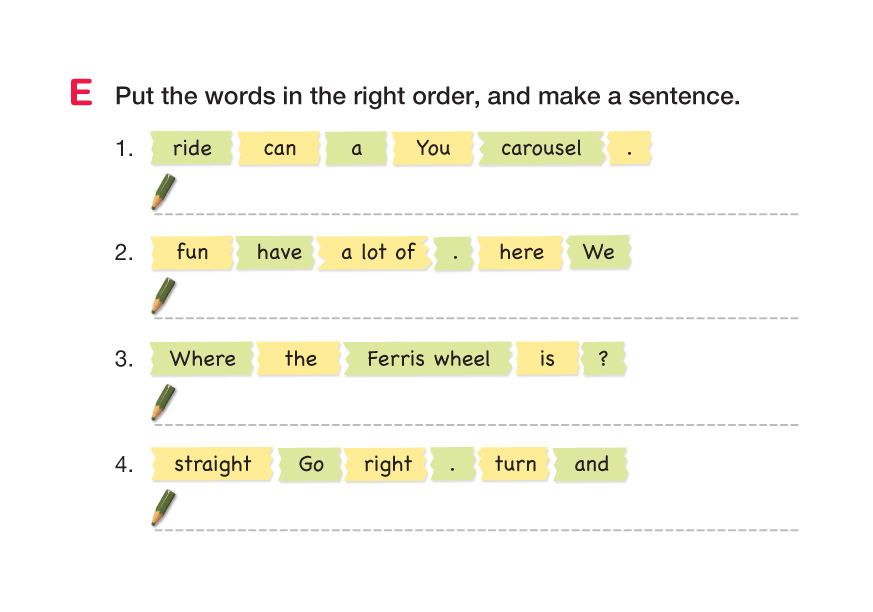
Task: Pick the "Ferris wheel" word tile
Action: click(428, 359)
